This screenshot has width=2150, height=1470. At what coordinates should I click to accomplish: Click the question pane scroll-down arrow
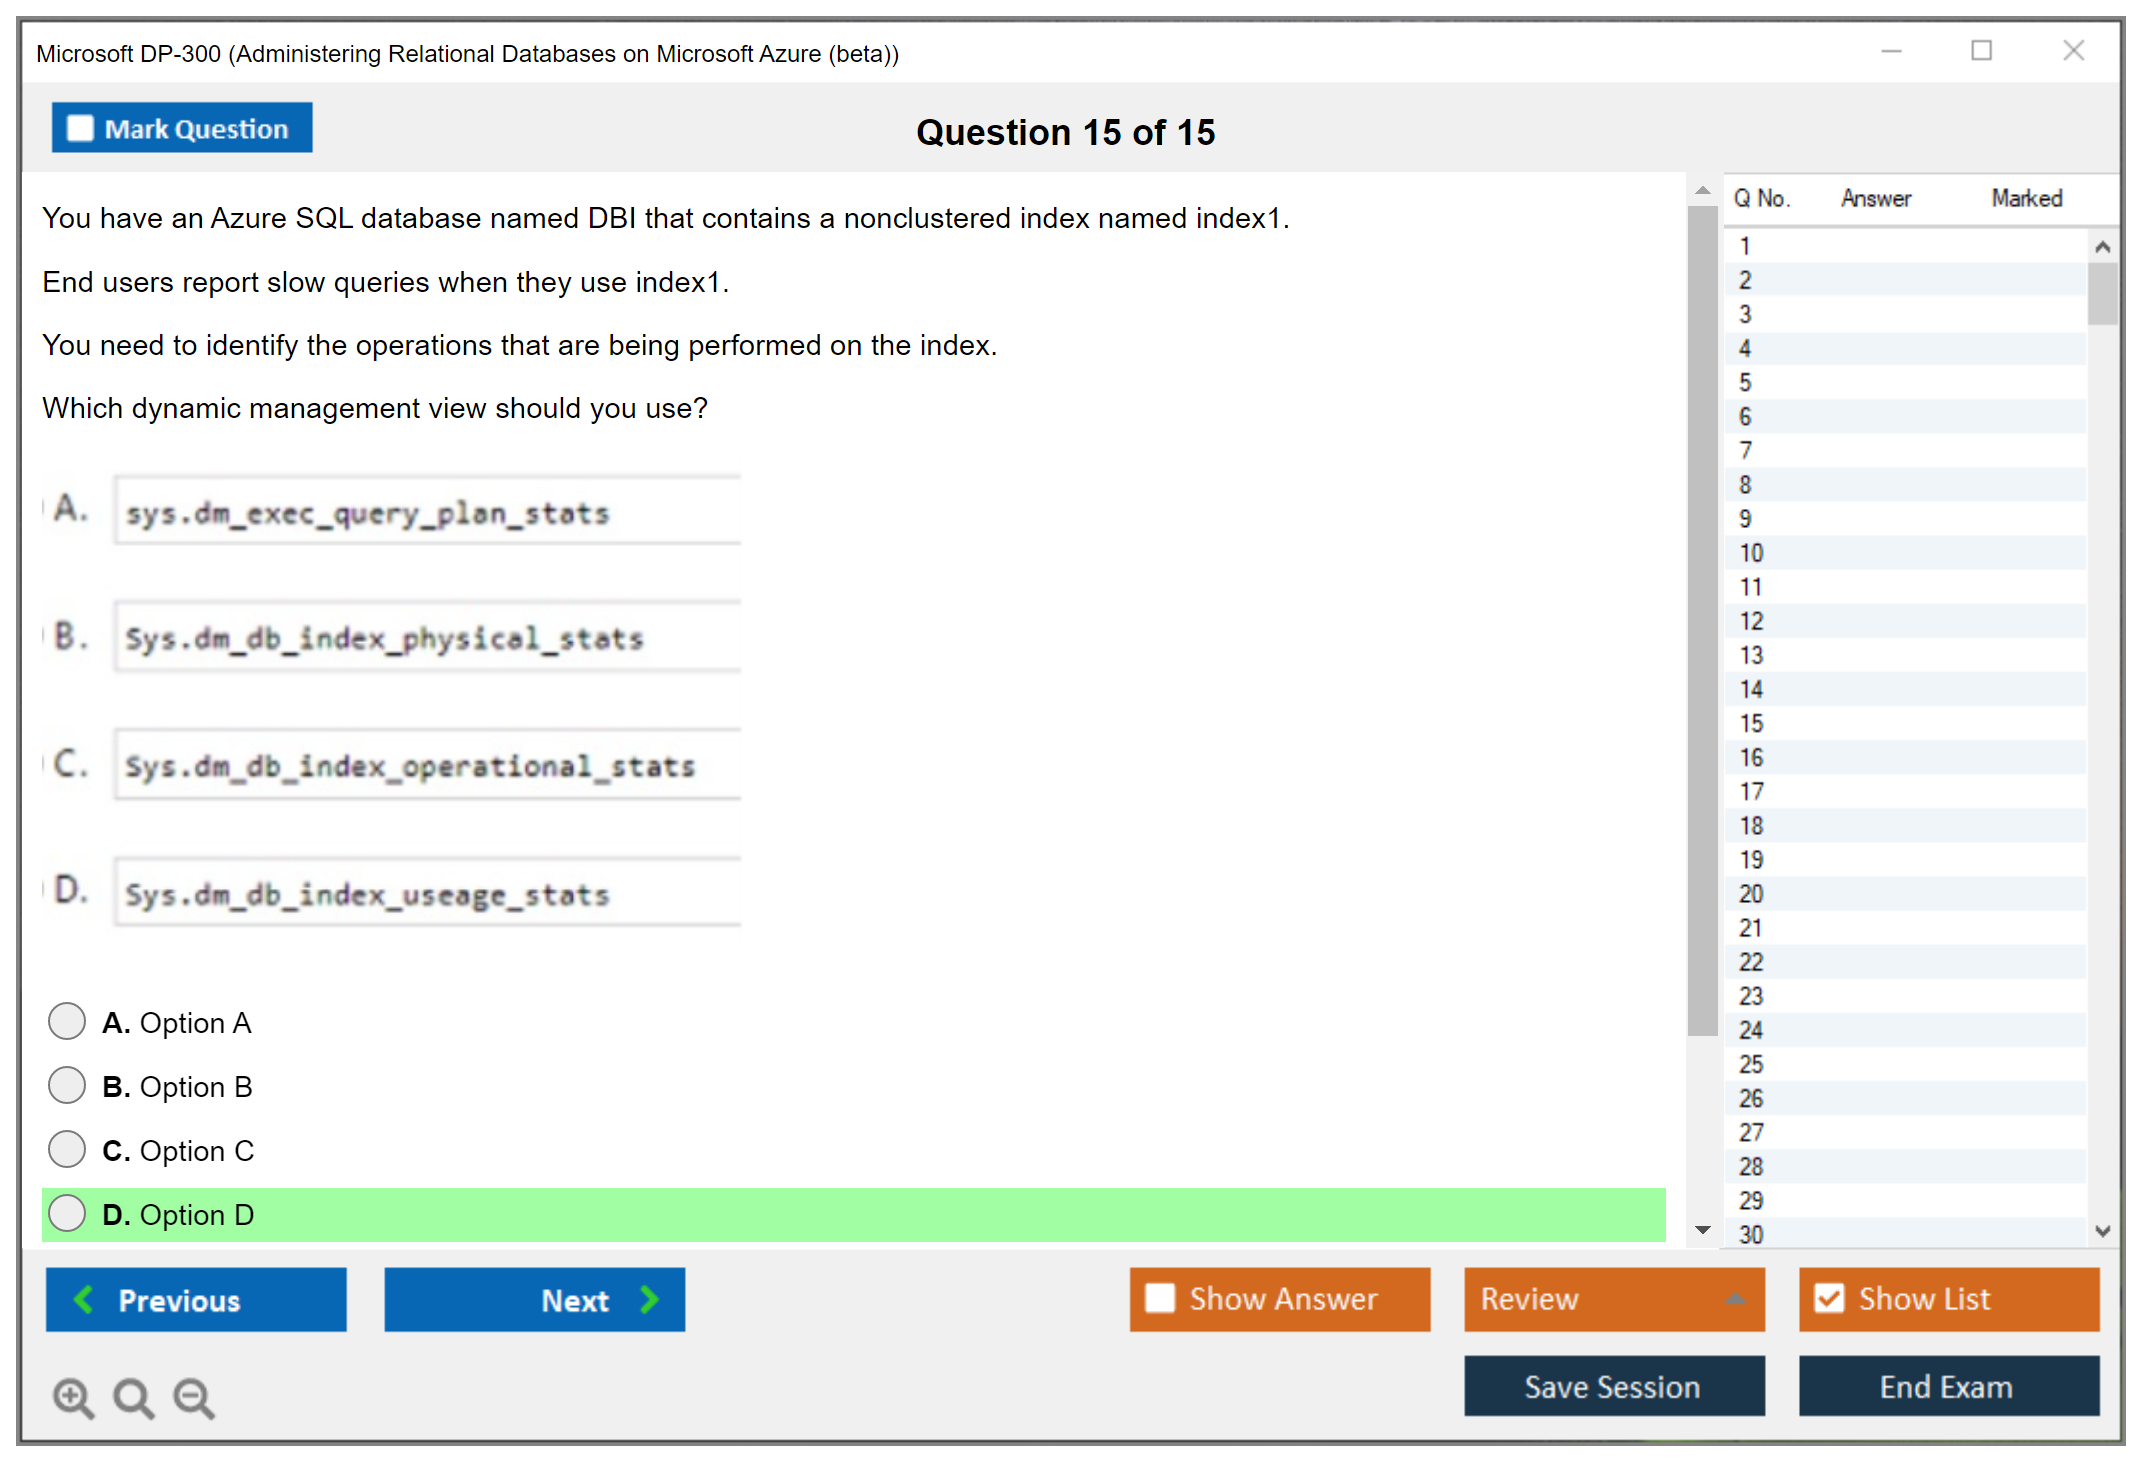point(1702,1230)
